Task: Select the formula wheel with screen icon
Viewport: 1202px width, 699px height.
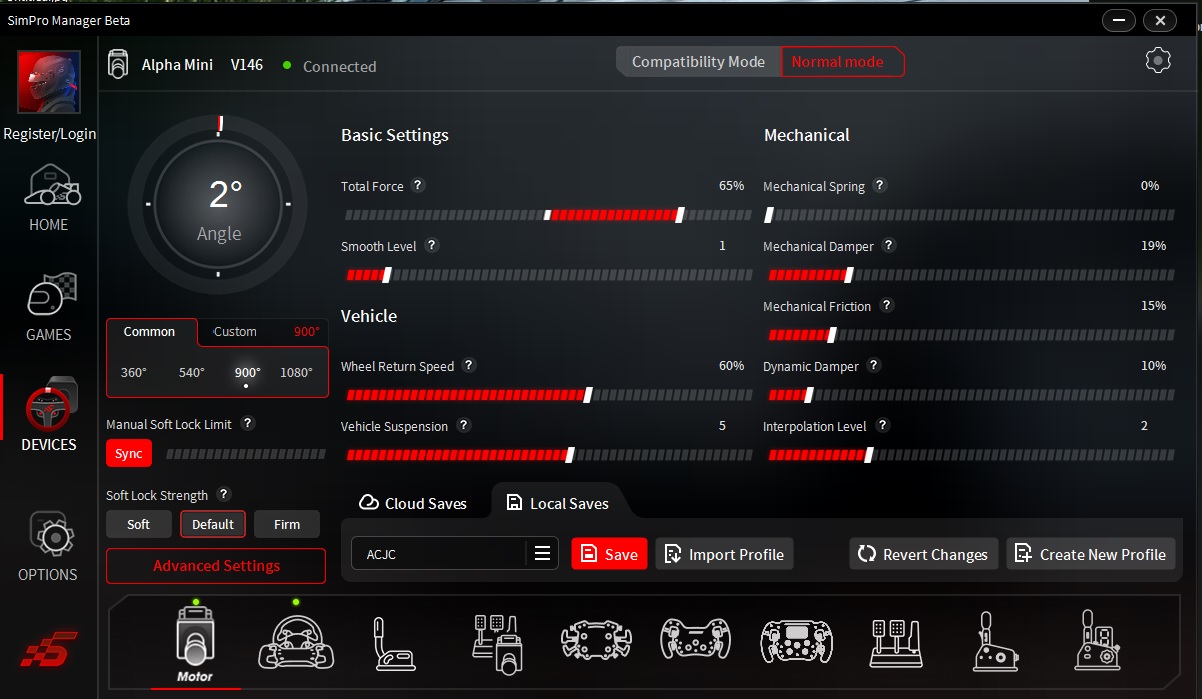Action: [x=797, y=640]
